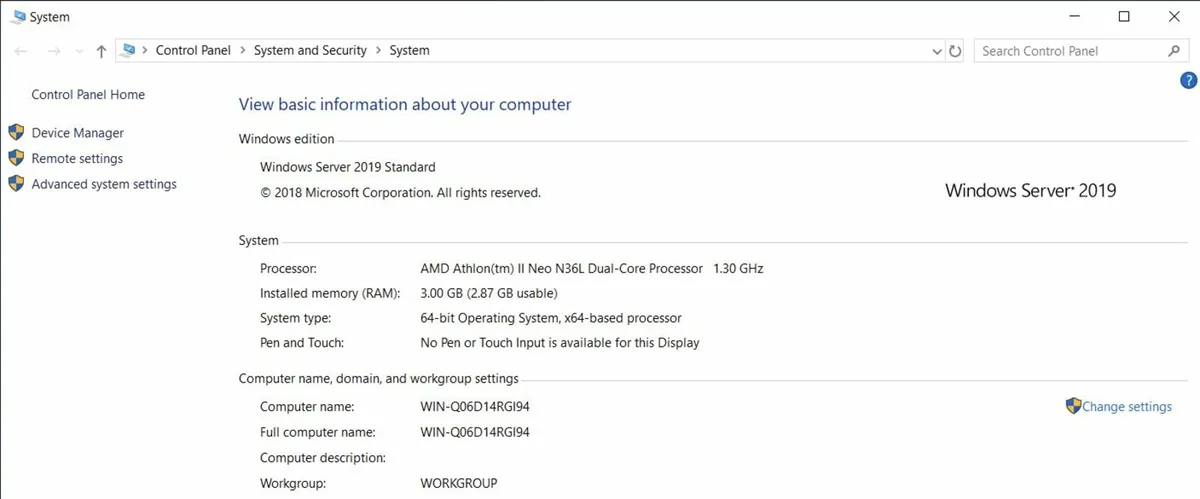
Task: Open the address bar history dropdown
Action: click(x=937, y=51)
